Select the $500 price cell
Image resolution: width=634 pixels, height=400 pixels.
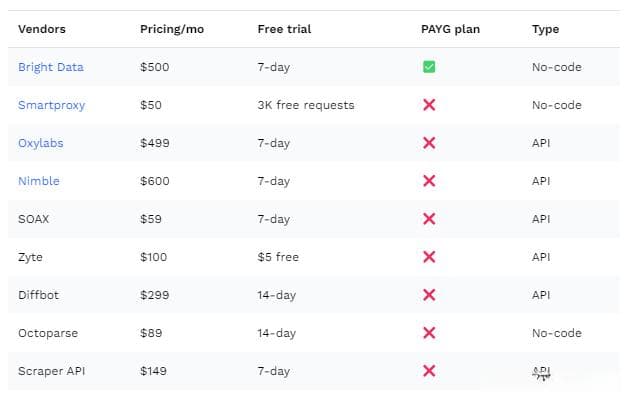pos(154,67)
